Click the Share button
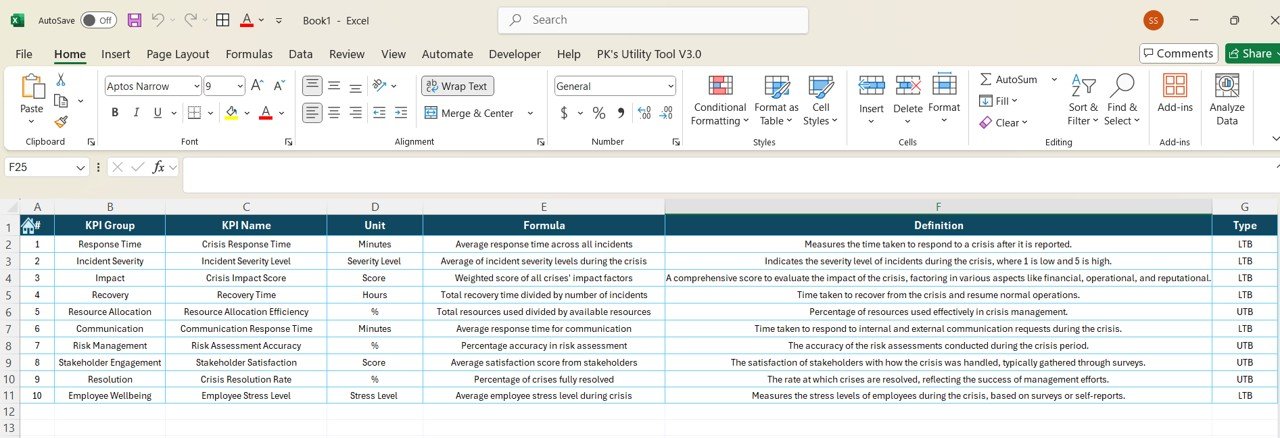This screenshot has width=1280, height=438. [1252, 53]
